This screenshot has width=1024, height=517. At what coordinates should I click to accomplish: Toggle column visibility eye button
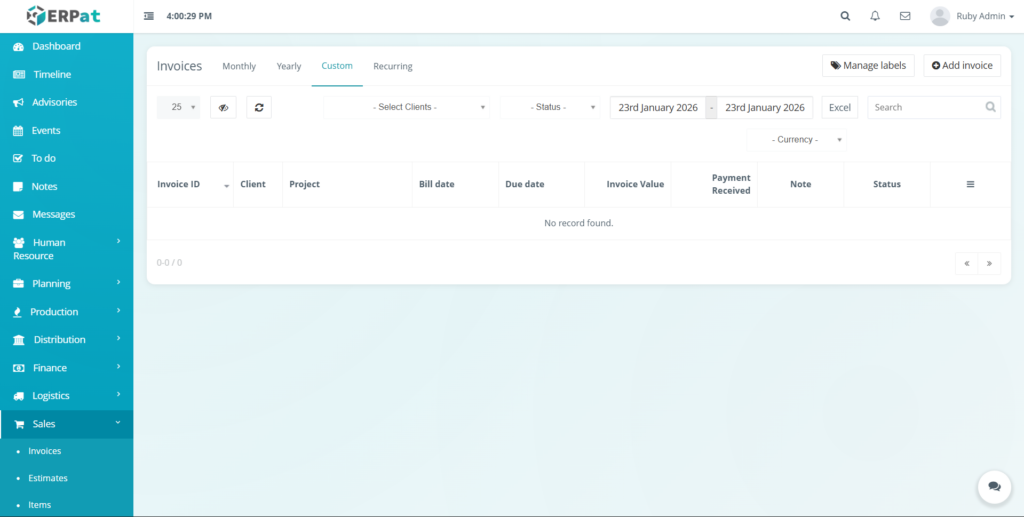(223, 107)
